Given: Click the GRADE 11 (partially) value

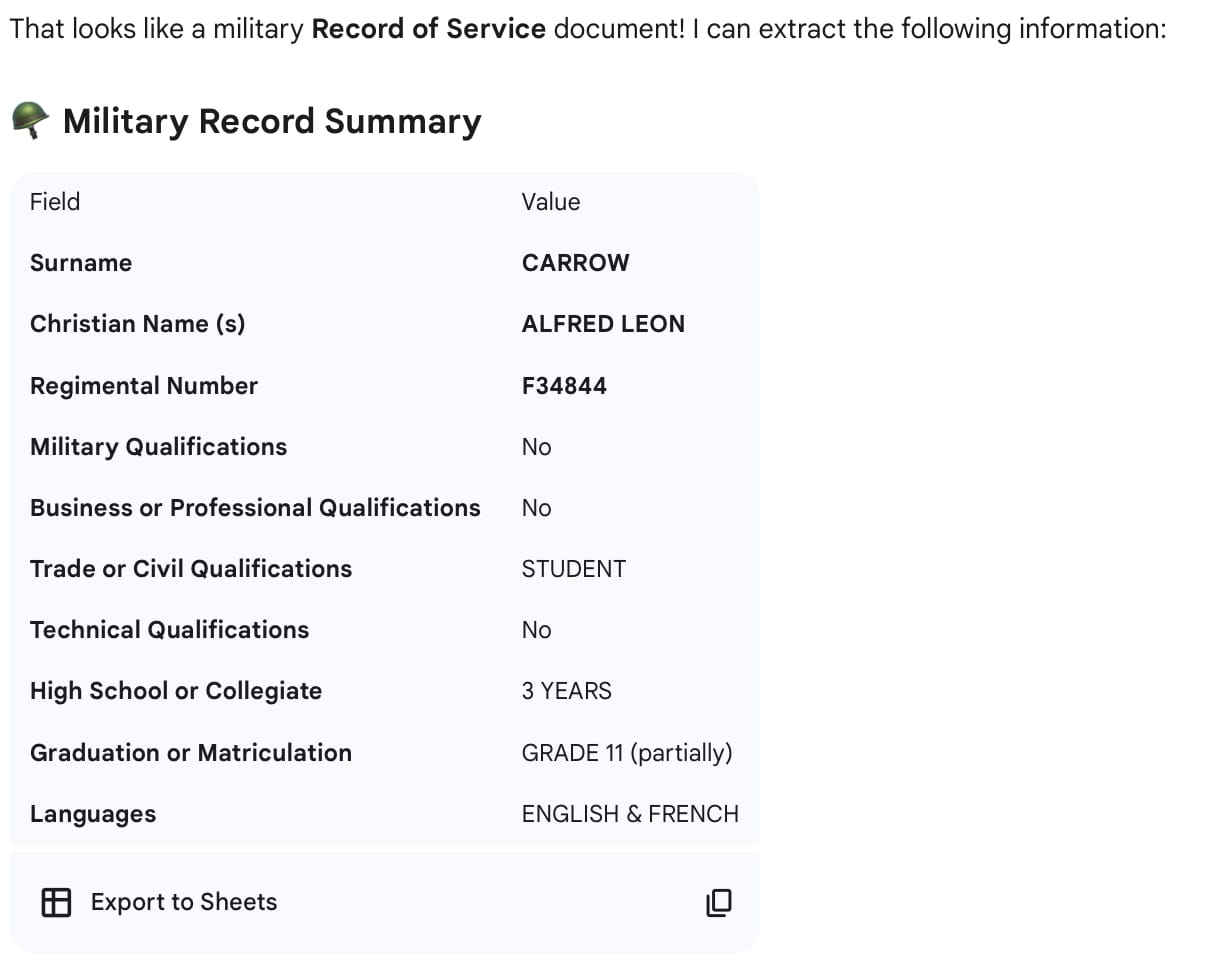Looking at the screenshot, I should (626, 753).
